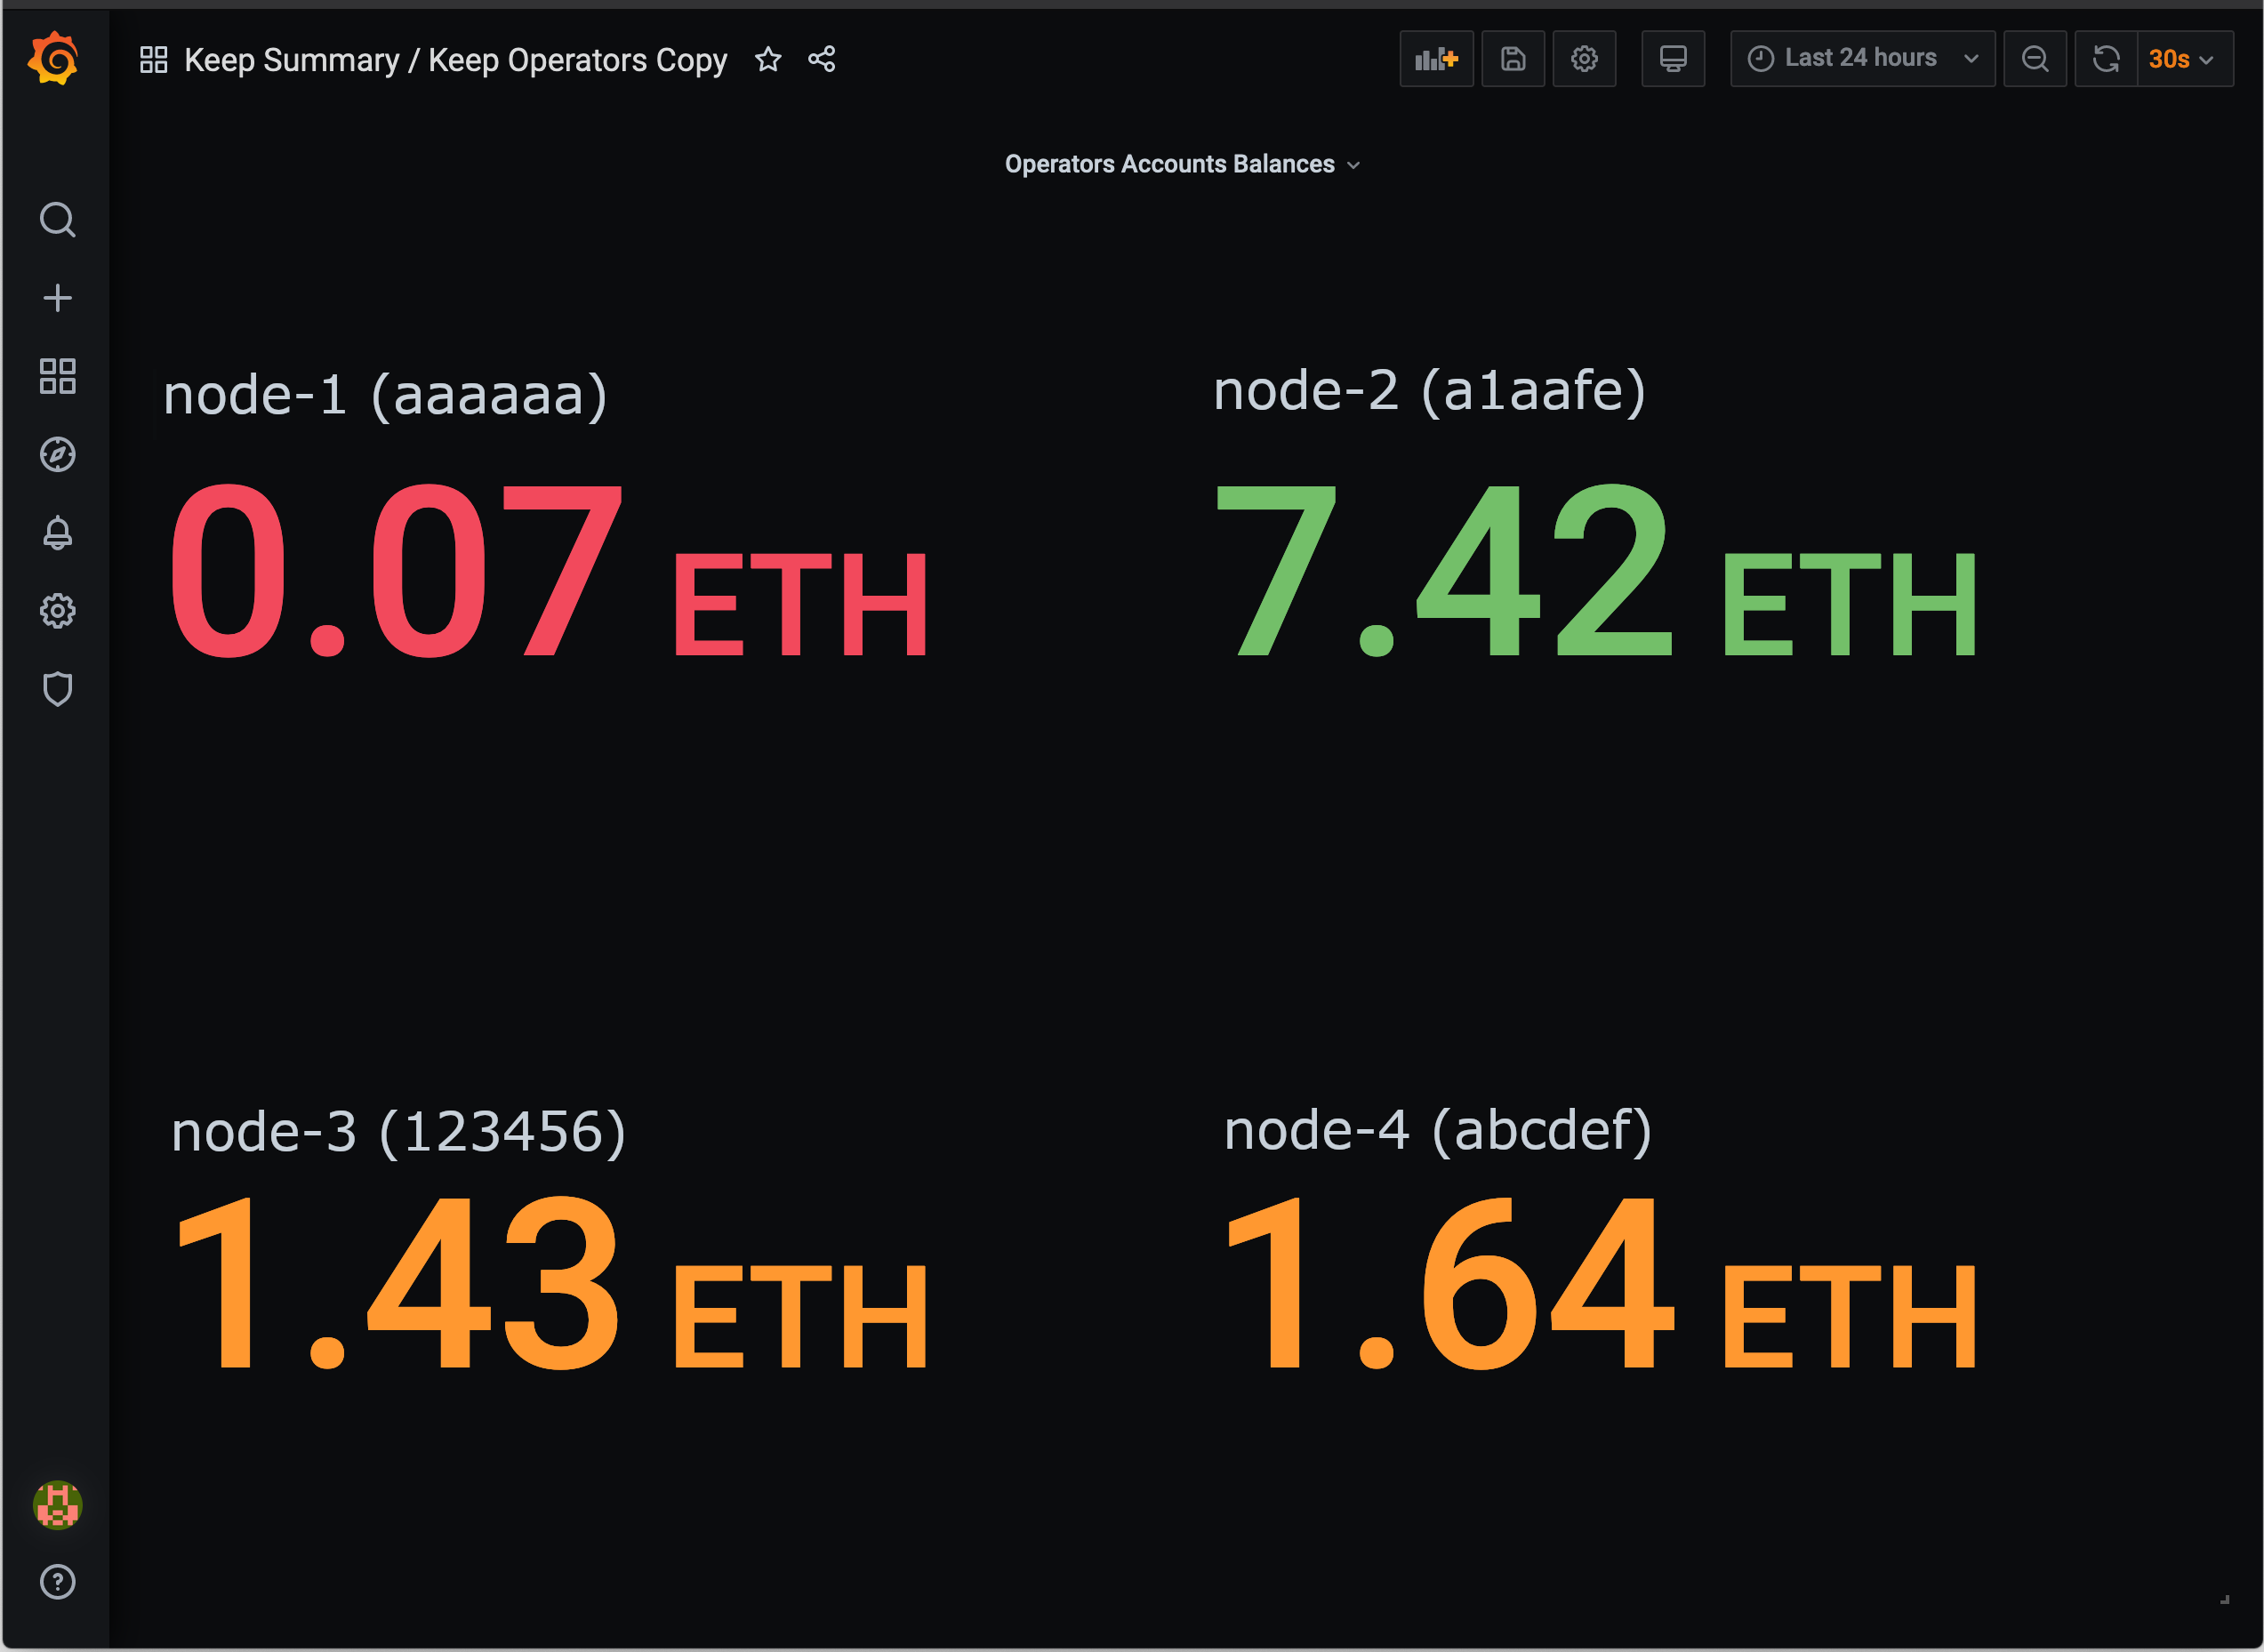The image size is (2264, 1652).
Task: Save the dashboard with floppy icon
Action: (x=1512, y=59)
